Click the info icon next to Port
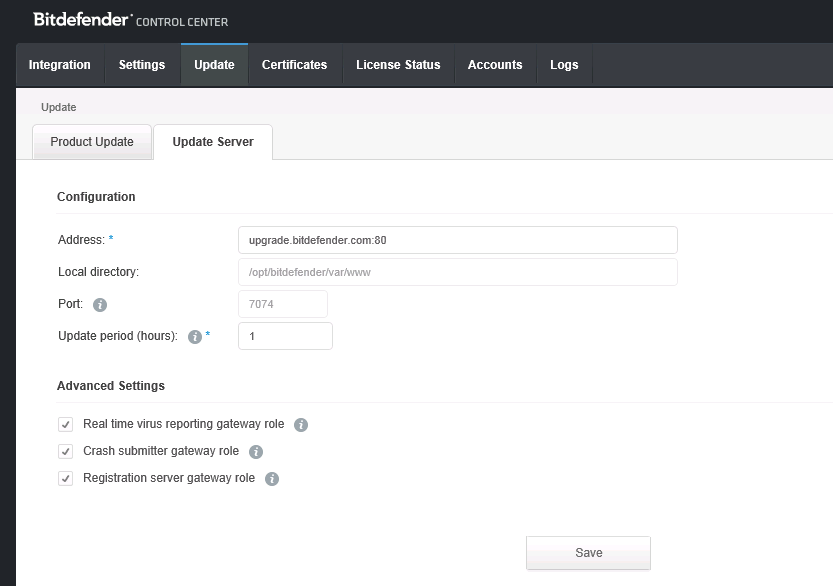Viewport: 833px width, 586px height. tap(100, 305)
